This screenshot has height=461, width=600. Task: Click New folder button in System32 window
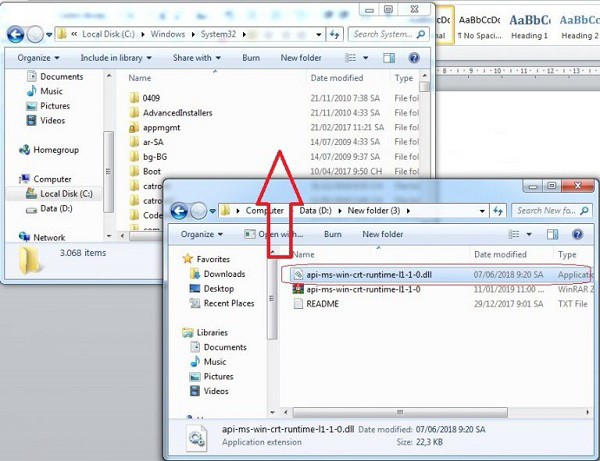[301, 58]
